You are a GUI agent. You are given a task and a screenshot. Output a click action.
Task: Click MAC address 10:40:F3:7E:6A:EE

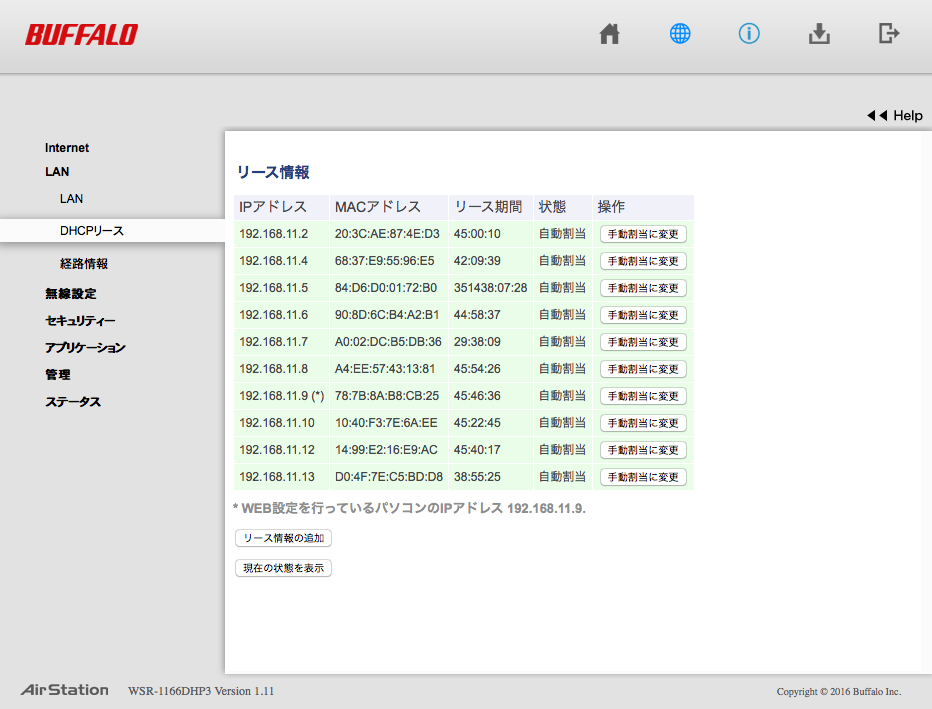(x=386, y=423)
